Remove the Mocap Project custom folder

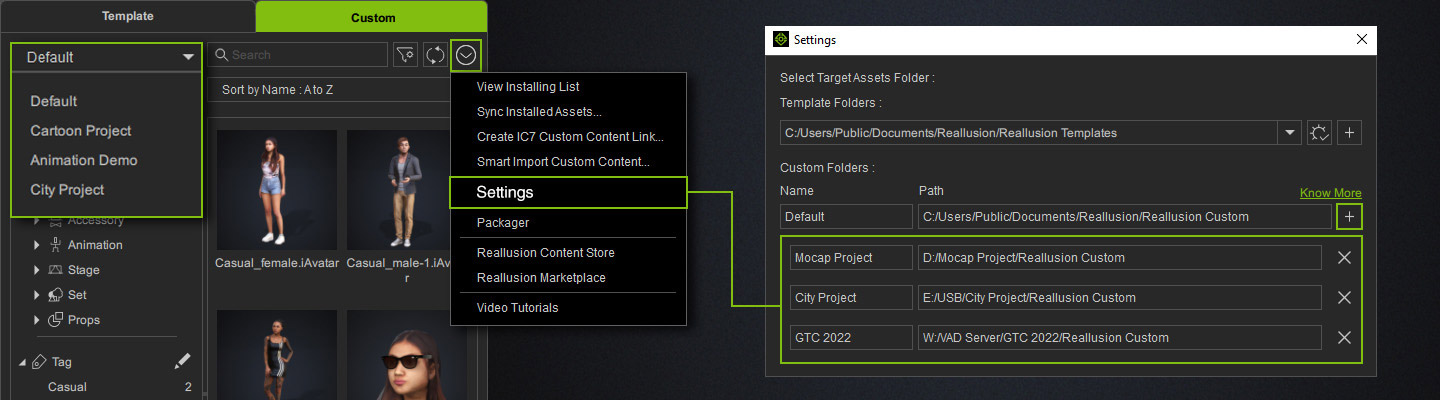[x=1344, y=258]
